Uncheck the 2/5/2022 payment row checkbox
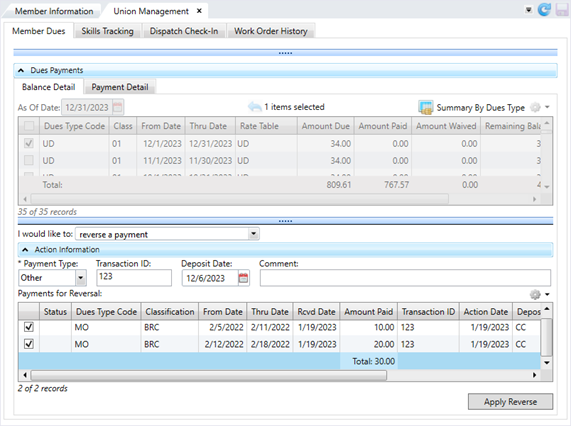Image resolution: width=571 pixels, height=426 pixels. pyautogui.click(x=29, y=327)
